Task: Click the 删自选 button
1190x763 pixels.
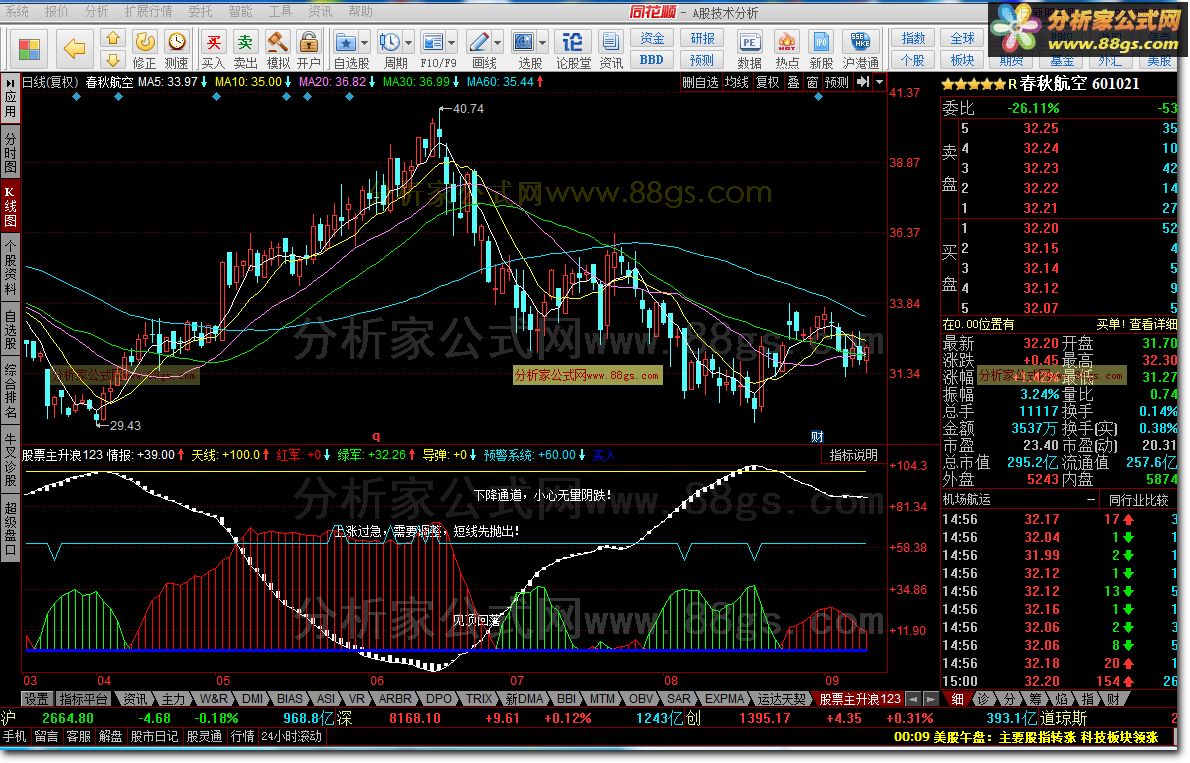Action: coord(700,82)
